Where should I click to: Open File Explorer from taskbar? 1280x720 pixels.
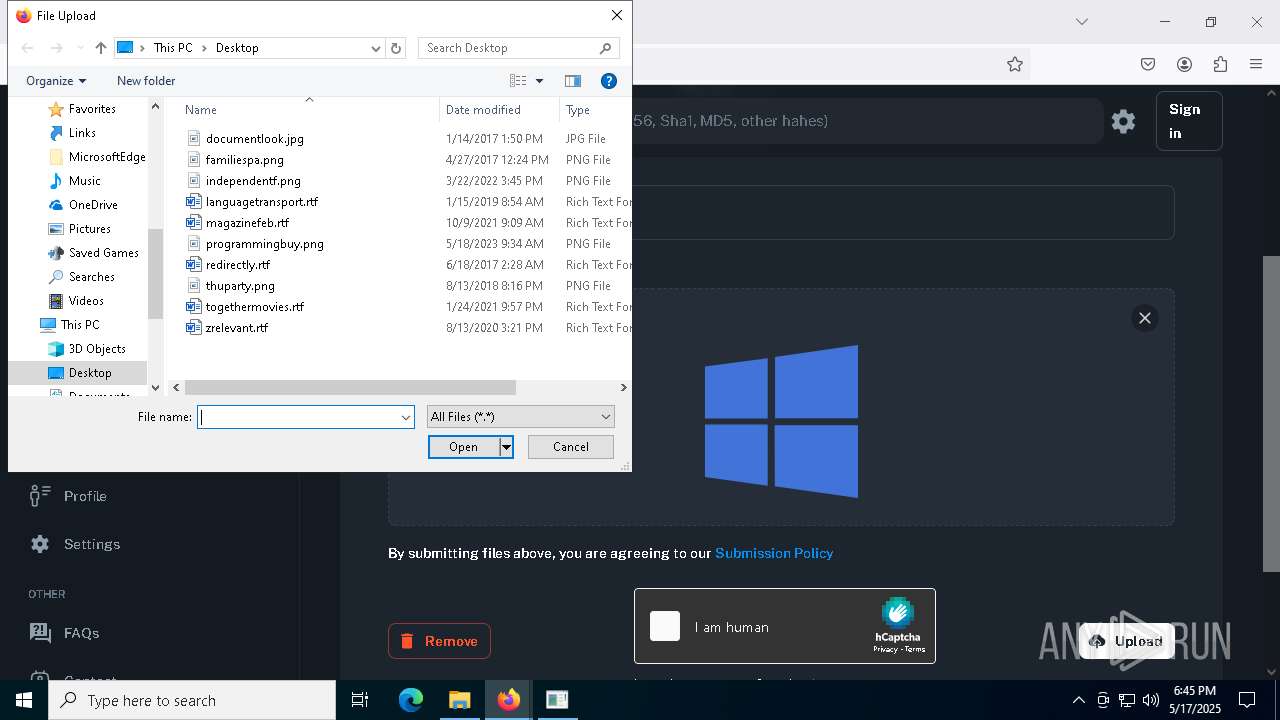click(x=459, y=700)
